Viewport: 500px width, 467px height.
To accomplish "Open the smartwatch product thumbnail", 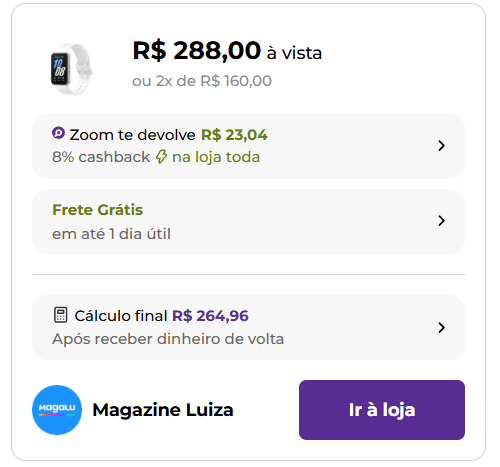I will (x=71, y=68).
